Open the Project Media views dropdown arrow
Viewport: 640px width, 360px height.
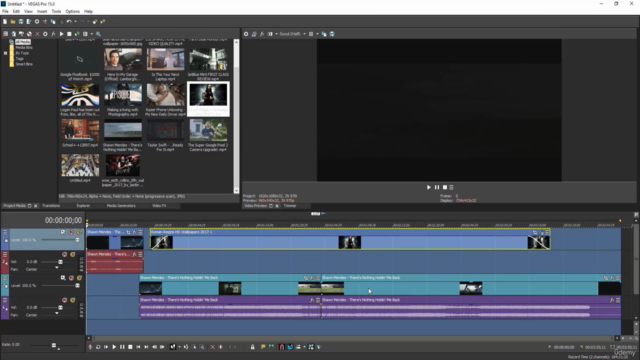[x=91, y=34]
